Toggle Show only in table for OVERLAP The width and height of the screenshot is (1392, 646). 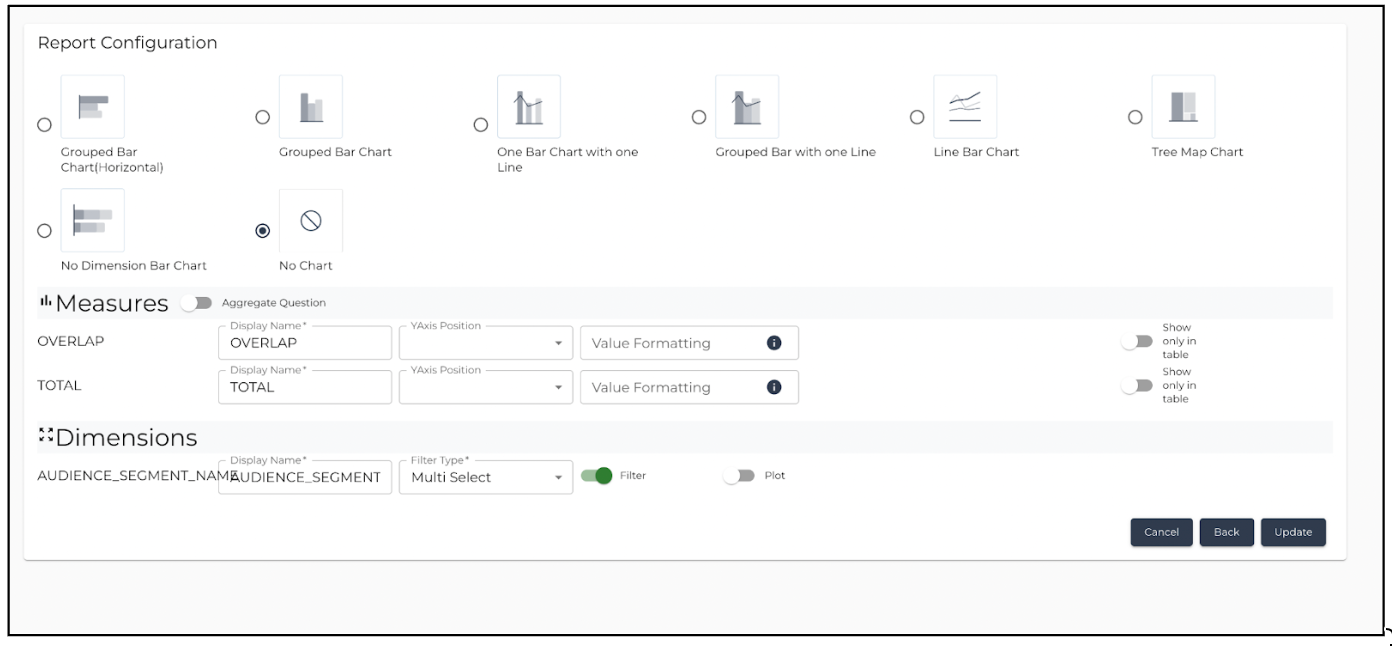point(1137,342)
